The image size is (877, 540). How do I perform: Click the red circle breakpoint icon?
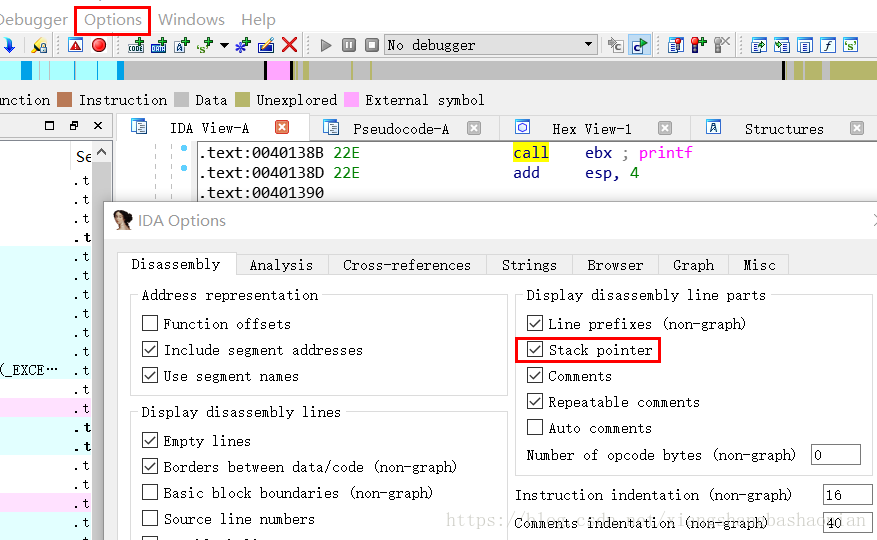(x=99, y=45)
